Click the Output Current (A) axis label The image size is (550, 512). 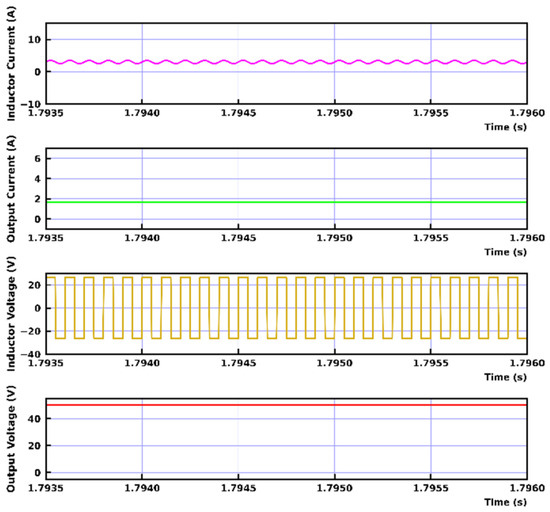[11, 189]
